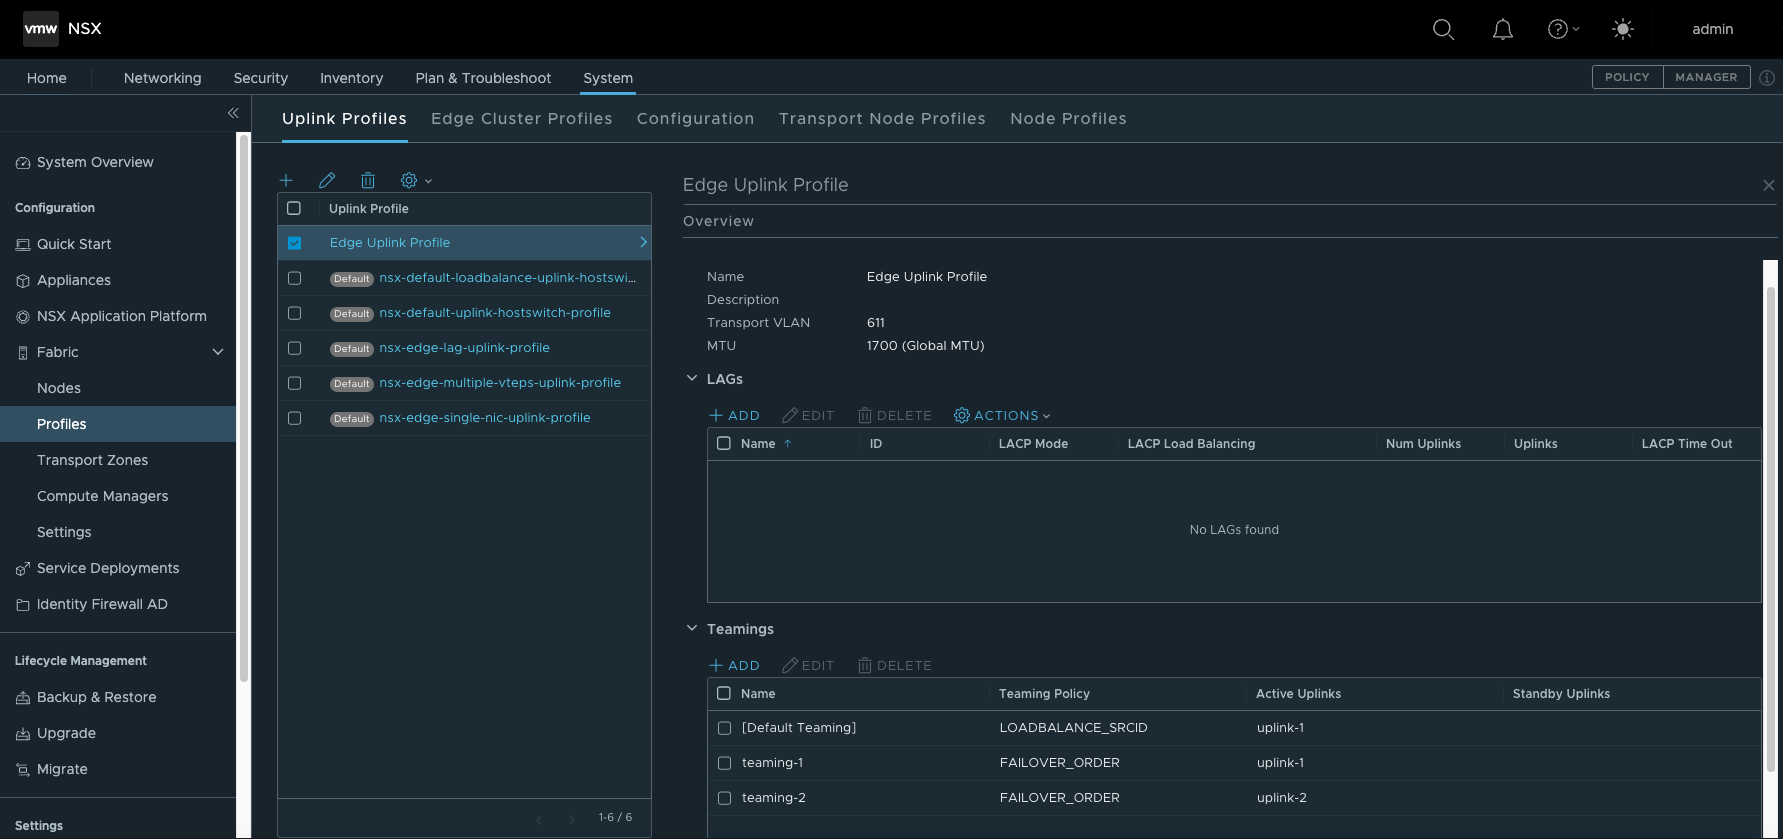Image resolution: width=1783 pixels, height=839 pixels.
Task: Open the global search icon
Action: coord(1443,29)
